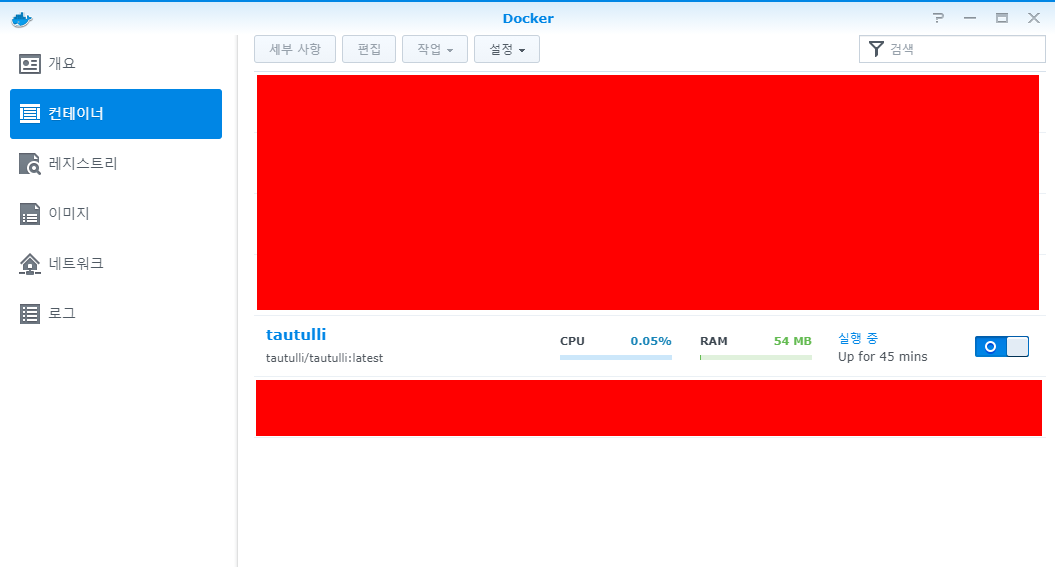Click the 세부 사항 button

click(295, 49)
